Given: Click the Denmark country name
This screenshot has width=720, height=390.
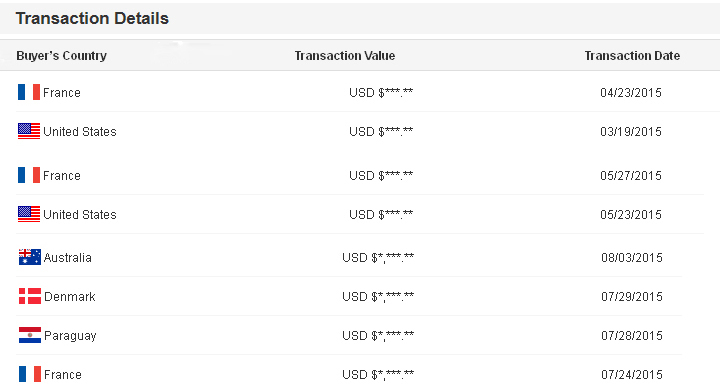Looking at the screenshot, I should tap(70, 297).
